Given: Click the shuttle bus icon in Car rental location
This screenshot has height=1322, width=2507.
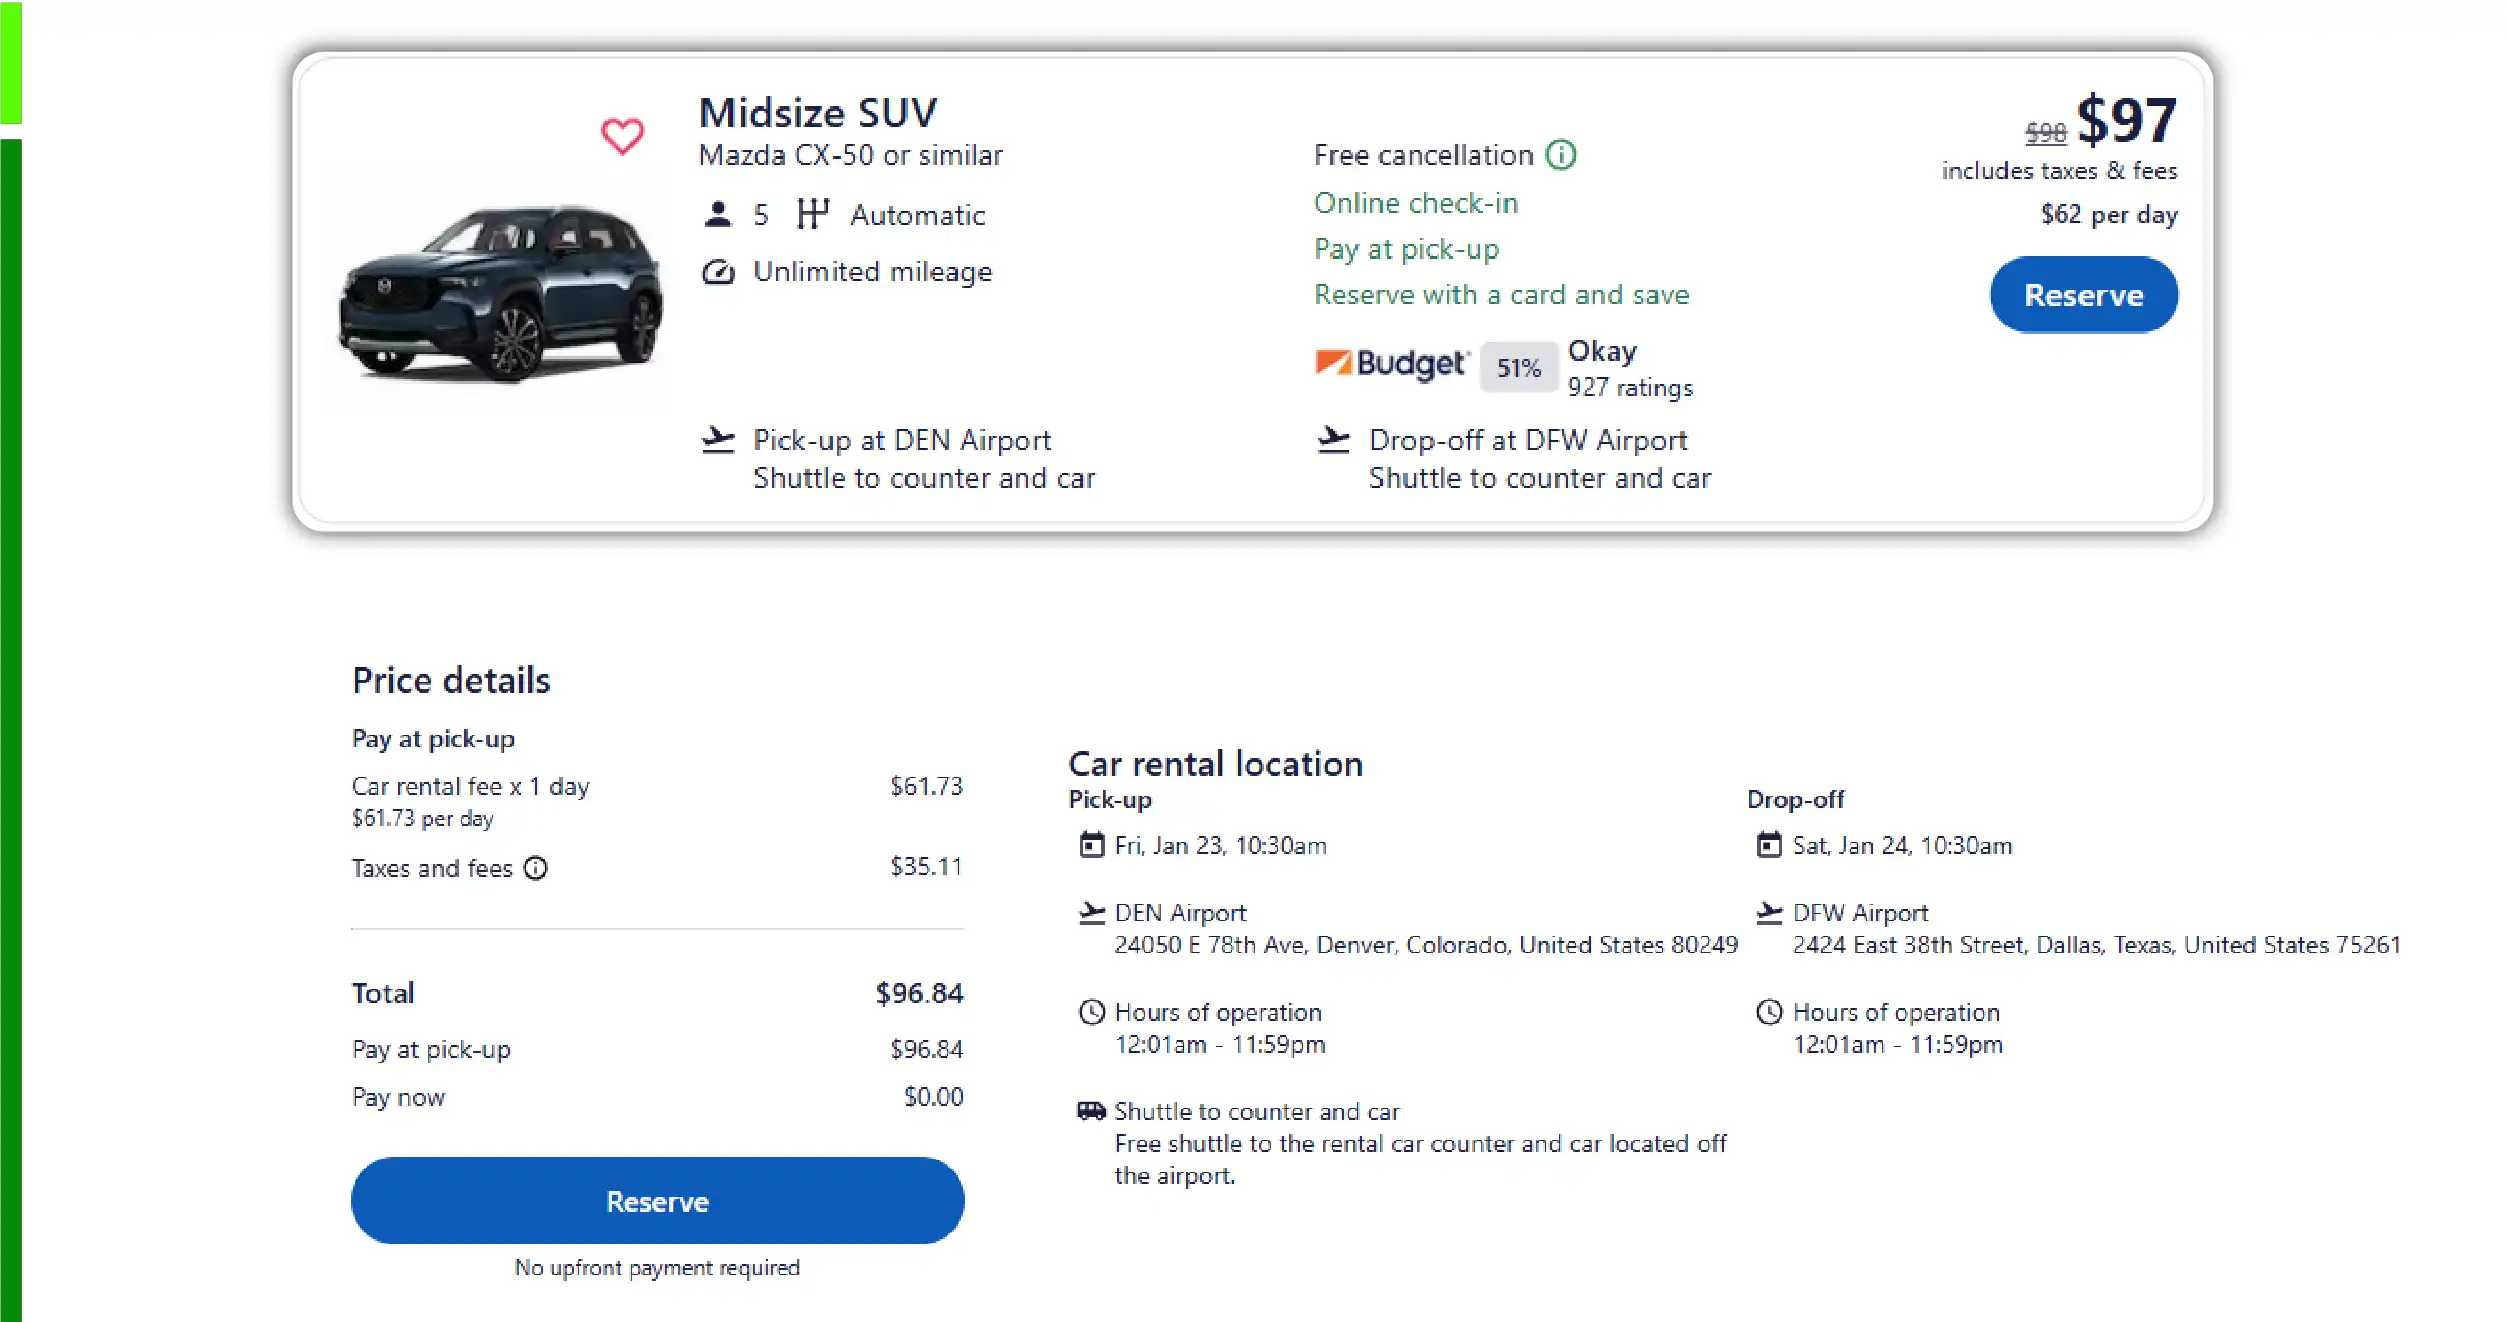Looking at the screenshot, I should tap(1089, 1110).
